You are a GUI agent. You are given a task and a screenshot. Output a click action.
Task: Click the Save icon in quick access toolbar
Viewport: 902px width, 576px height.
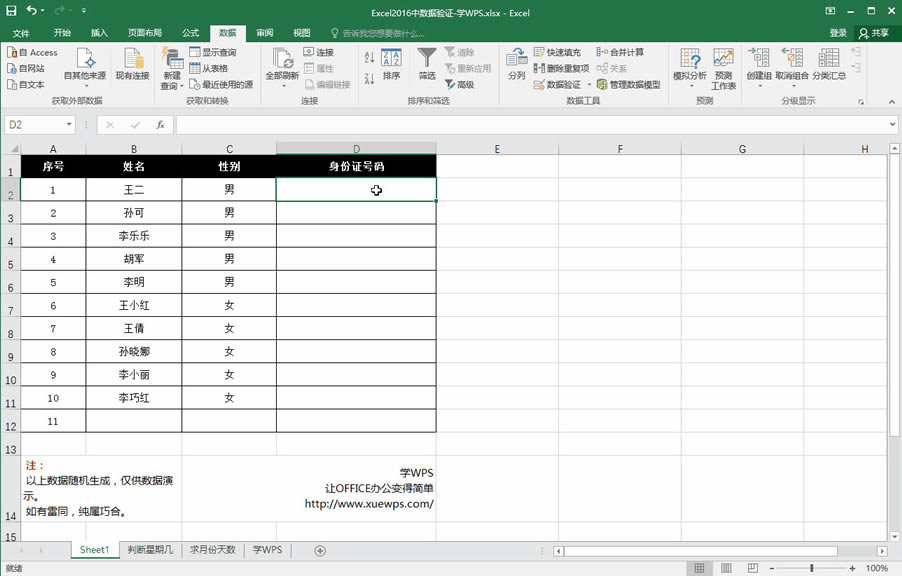11,12
